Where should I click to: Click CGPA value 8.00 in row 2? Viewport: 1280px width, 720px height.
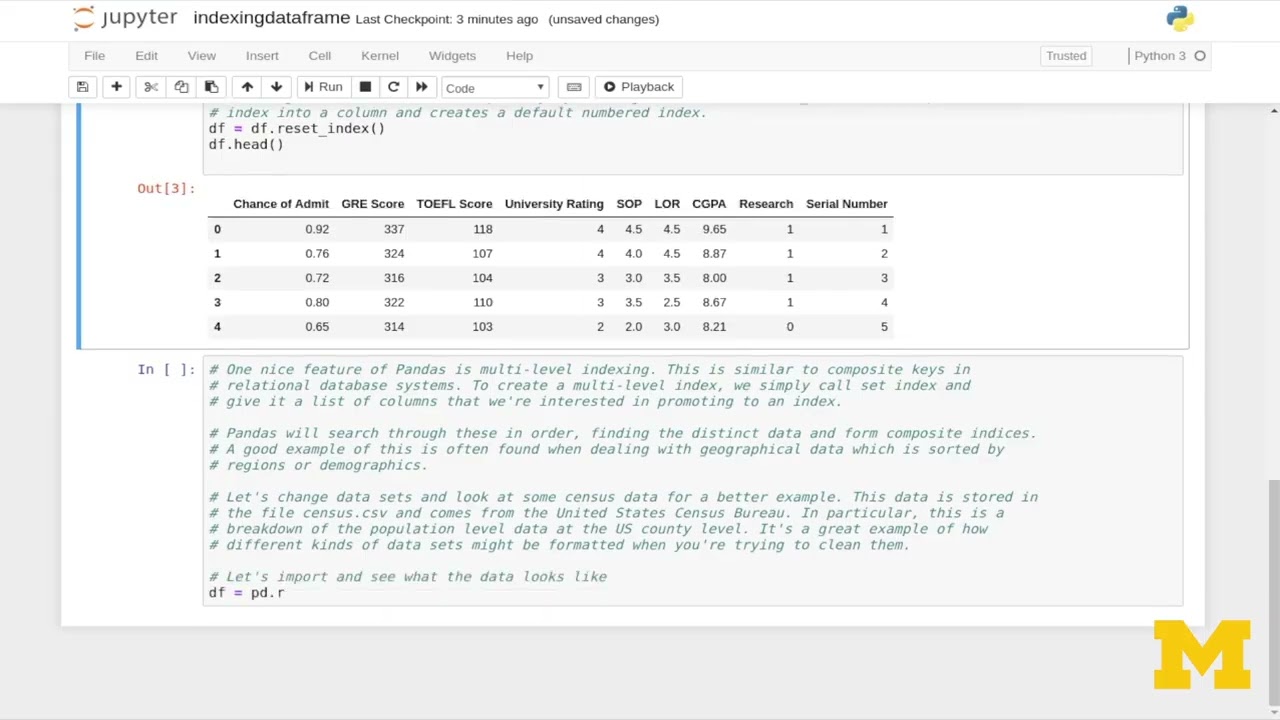(x=714, y=278)
